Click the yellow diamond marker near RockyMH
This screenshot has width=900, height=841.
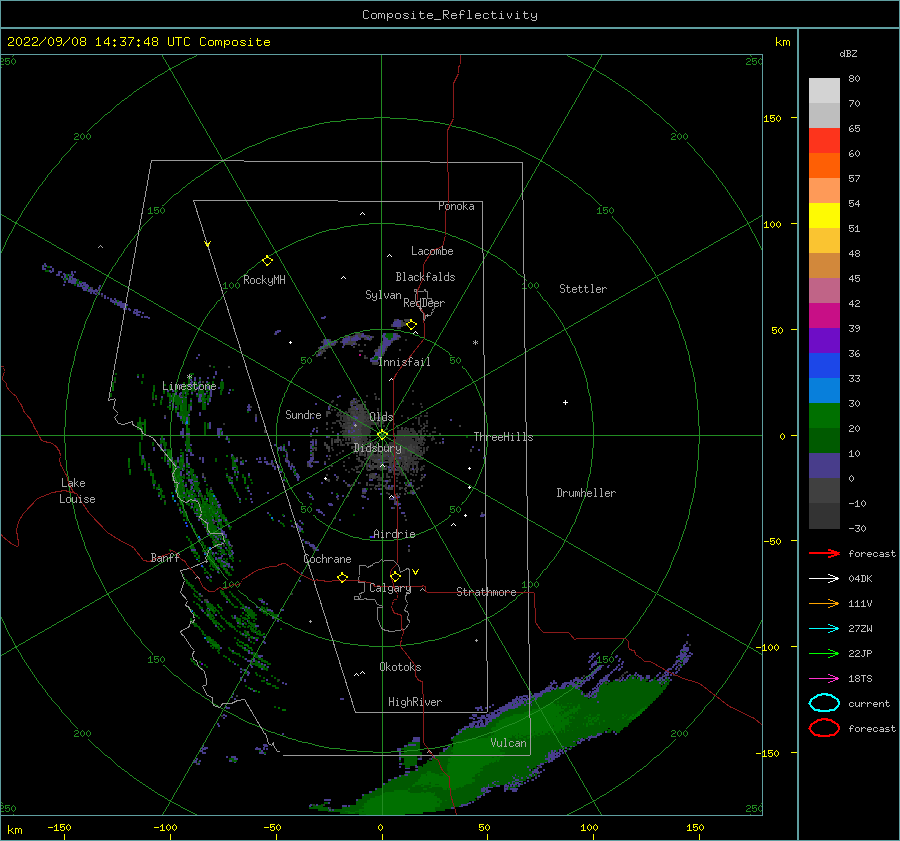click(x=267, y=261)
